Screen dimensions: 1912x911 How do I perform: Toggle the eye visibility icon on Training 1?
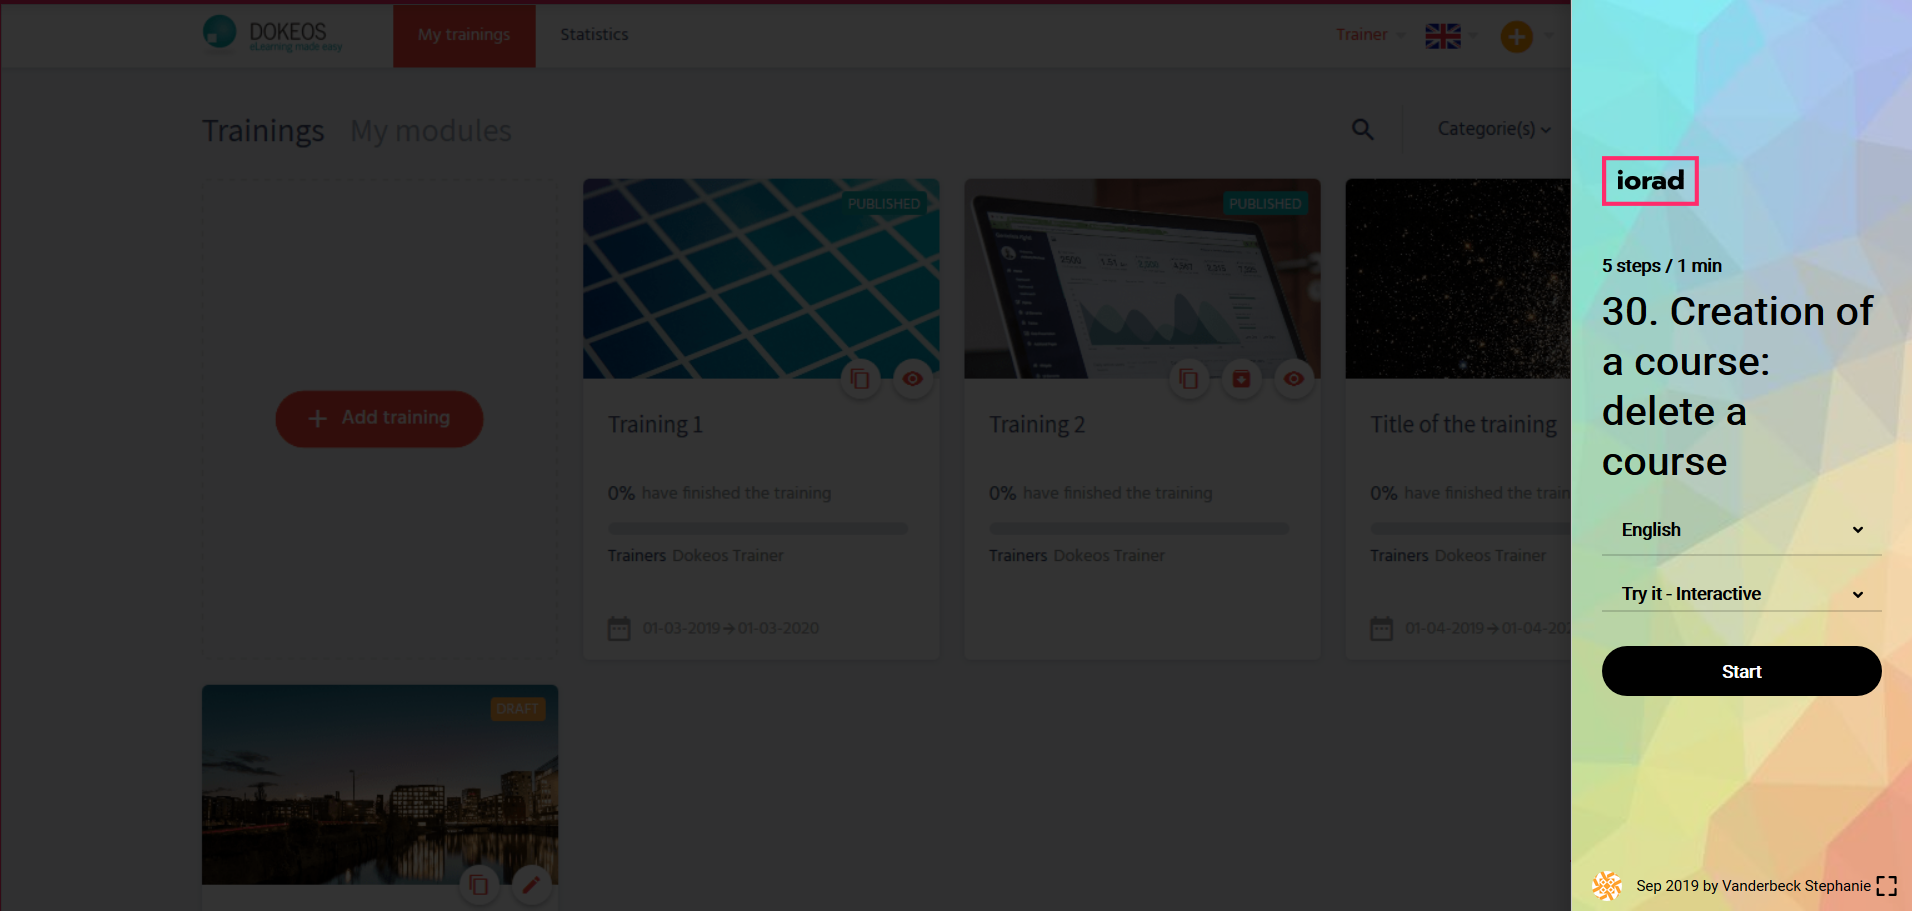912,379
